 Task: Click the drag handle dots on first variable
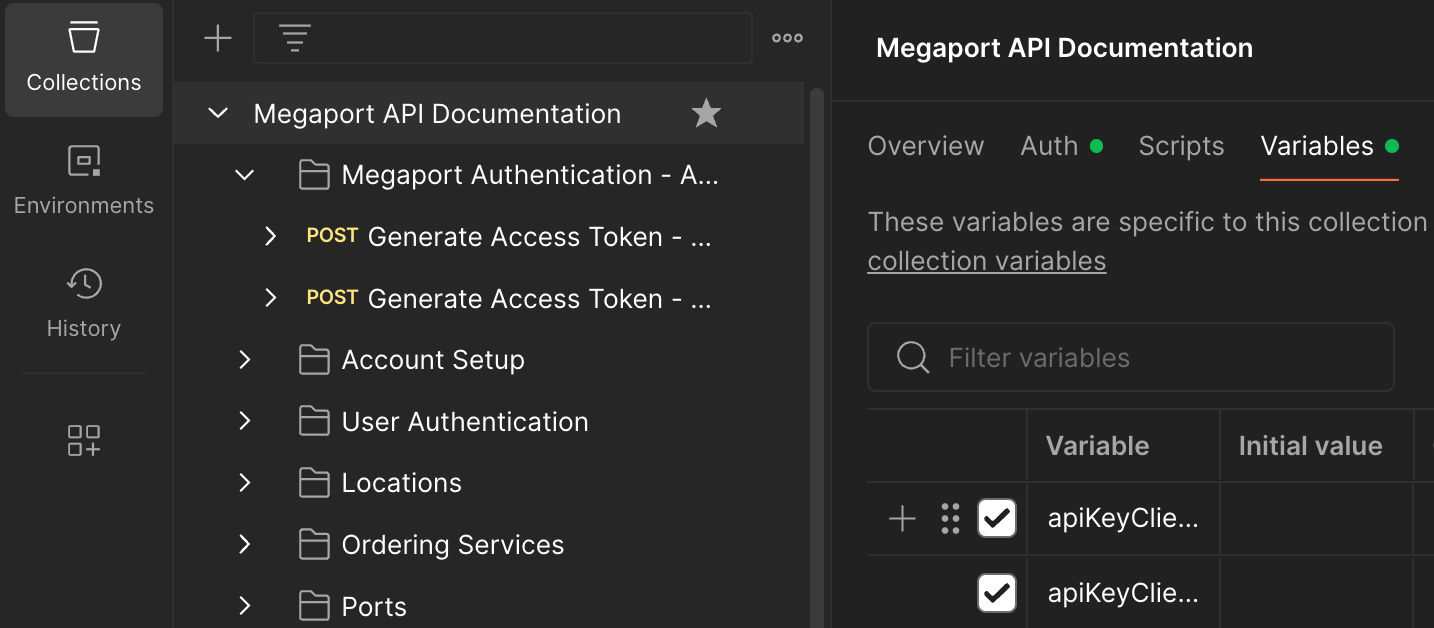tap(950, 518)
